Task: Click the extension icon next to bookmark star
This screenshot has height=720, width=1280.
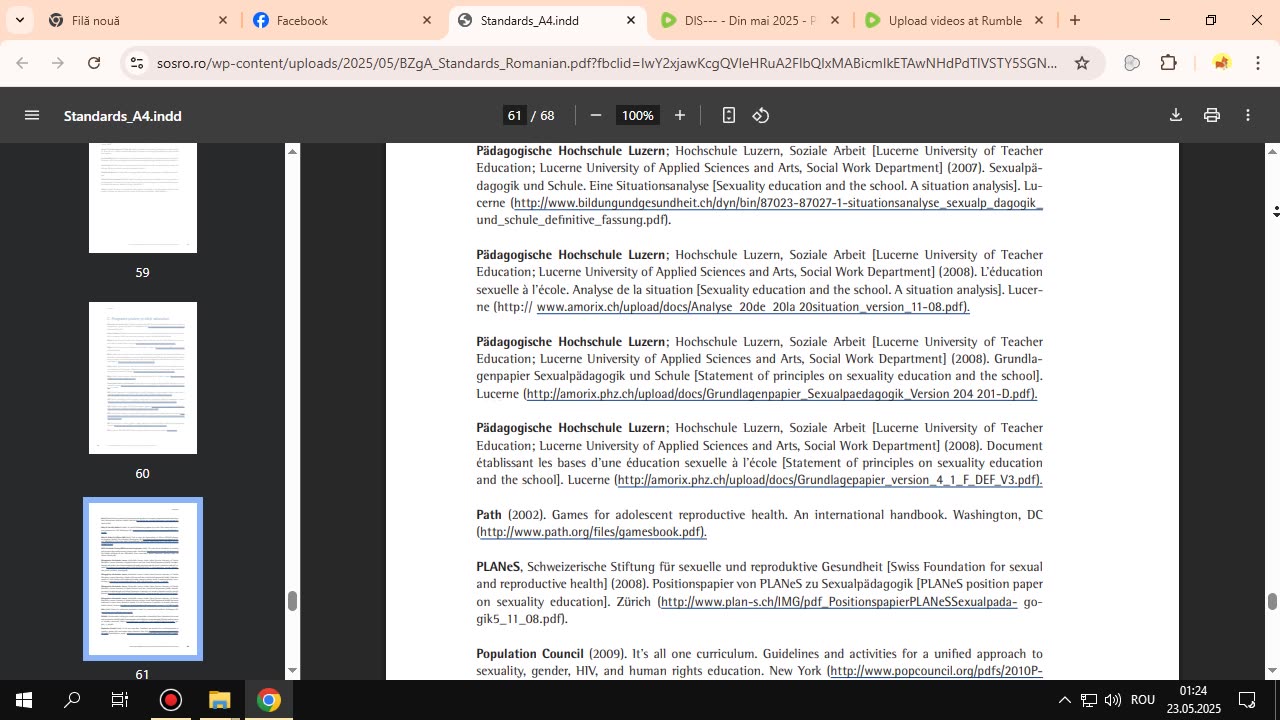Action: 1132,63
